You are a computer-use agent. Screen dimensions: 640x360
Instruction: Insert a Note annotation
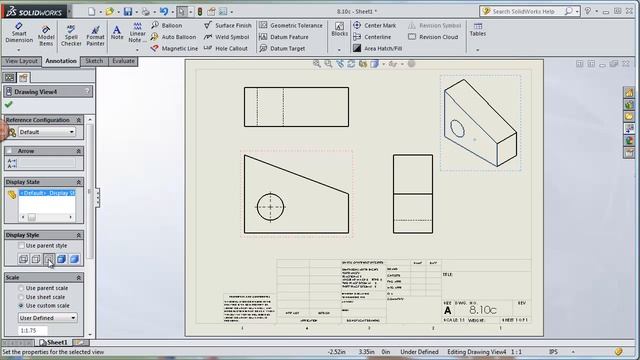[x=117, y=33]
